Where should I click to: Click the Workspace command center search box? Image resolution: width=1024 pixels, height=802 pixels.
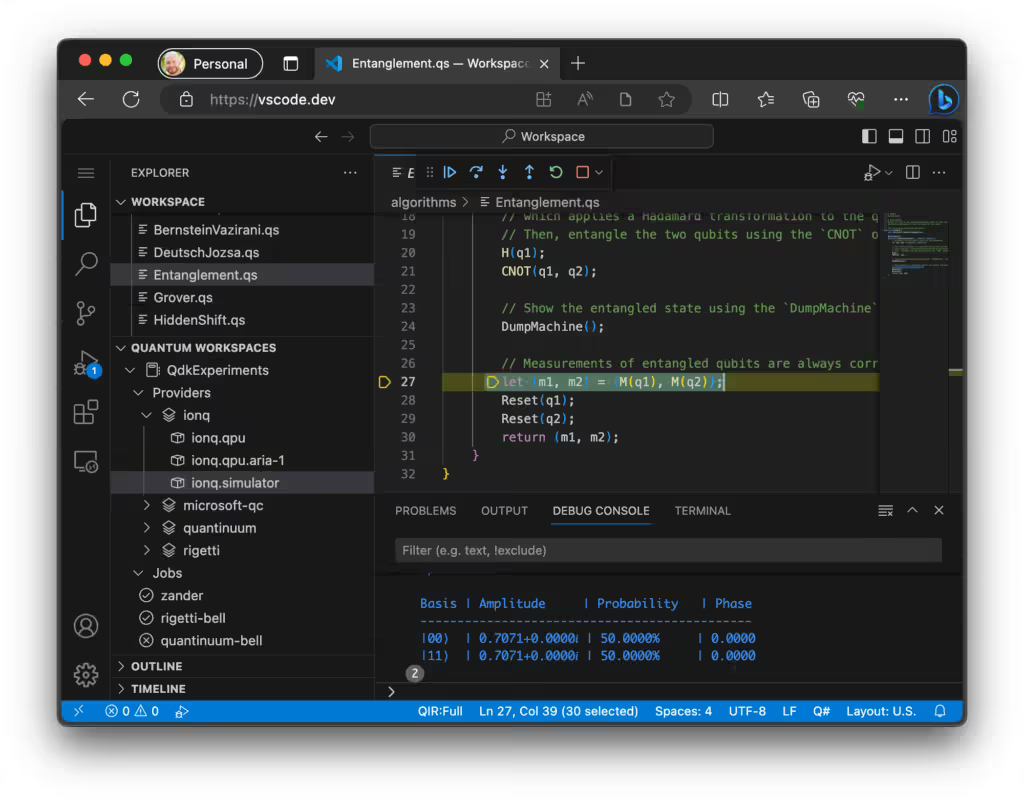[x=541, y=136]
